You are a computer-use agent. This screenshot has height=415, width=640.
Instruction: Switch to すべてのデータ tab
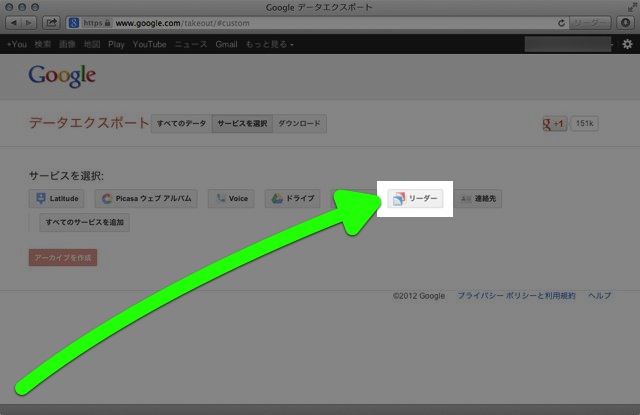(182, 124)
